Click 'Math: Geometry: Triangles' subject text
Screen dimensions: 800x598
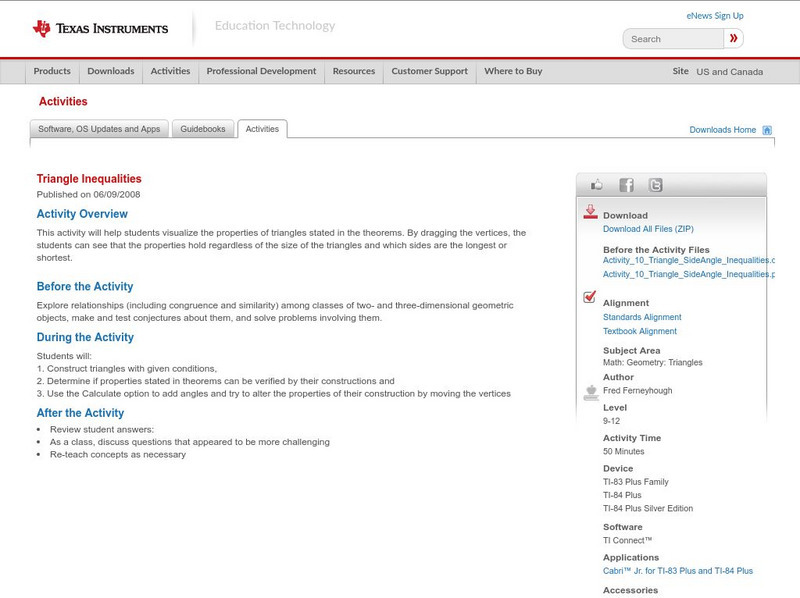[x=653, y=362]
